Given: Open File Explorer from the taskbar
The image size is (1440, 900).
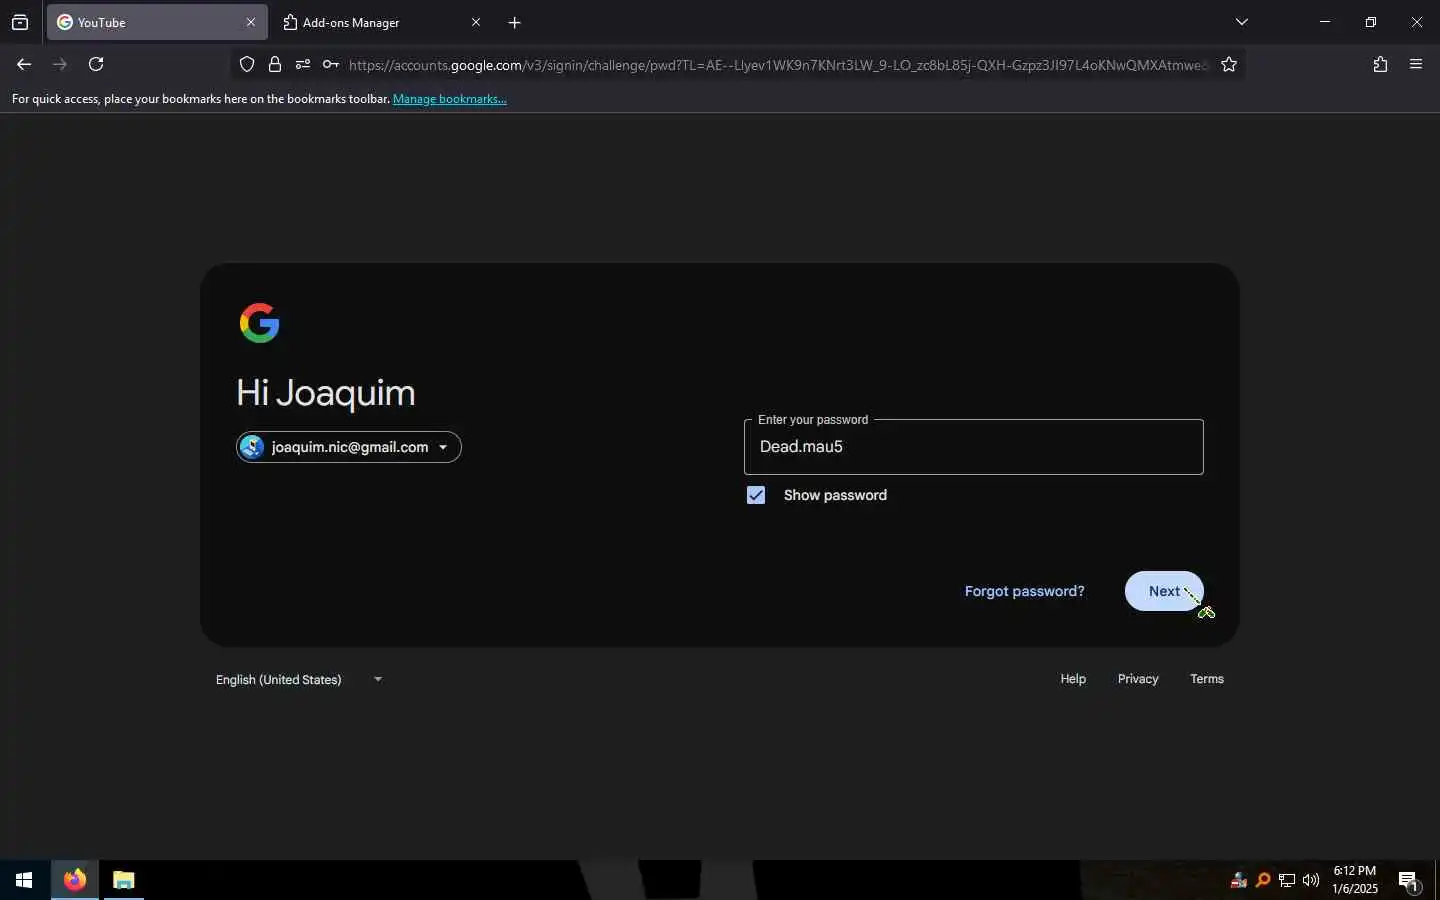Looking at the screenshot, I should (123, 880).
